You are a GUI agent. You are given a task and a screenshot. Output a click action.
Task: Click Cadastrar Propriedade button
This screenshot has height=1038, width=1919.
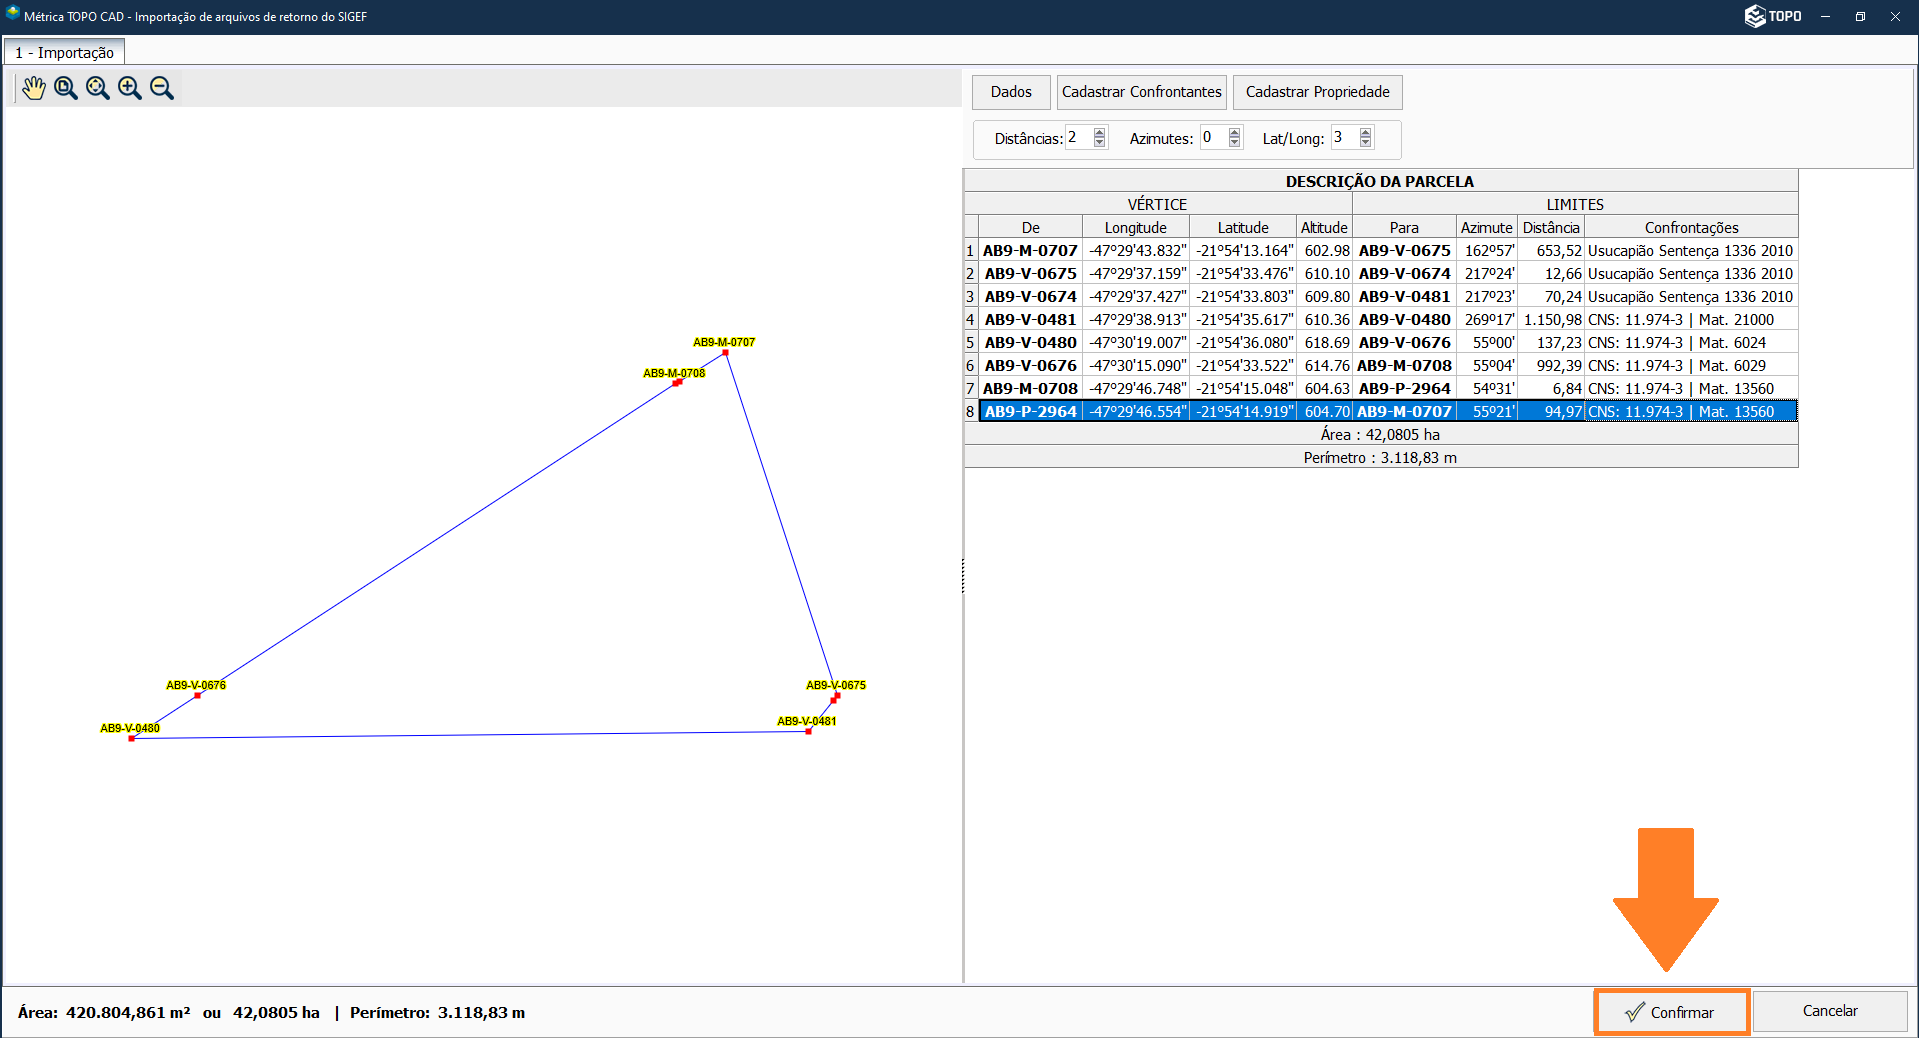(1317, 92)
